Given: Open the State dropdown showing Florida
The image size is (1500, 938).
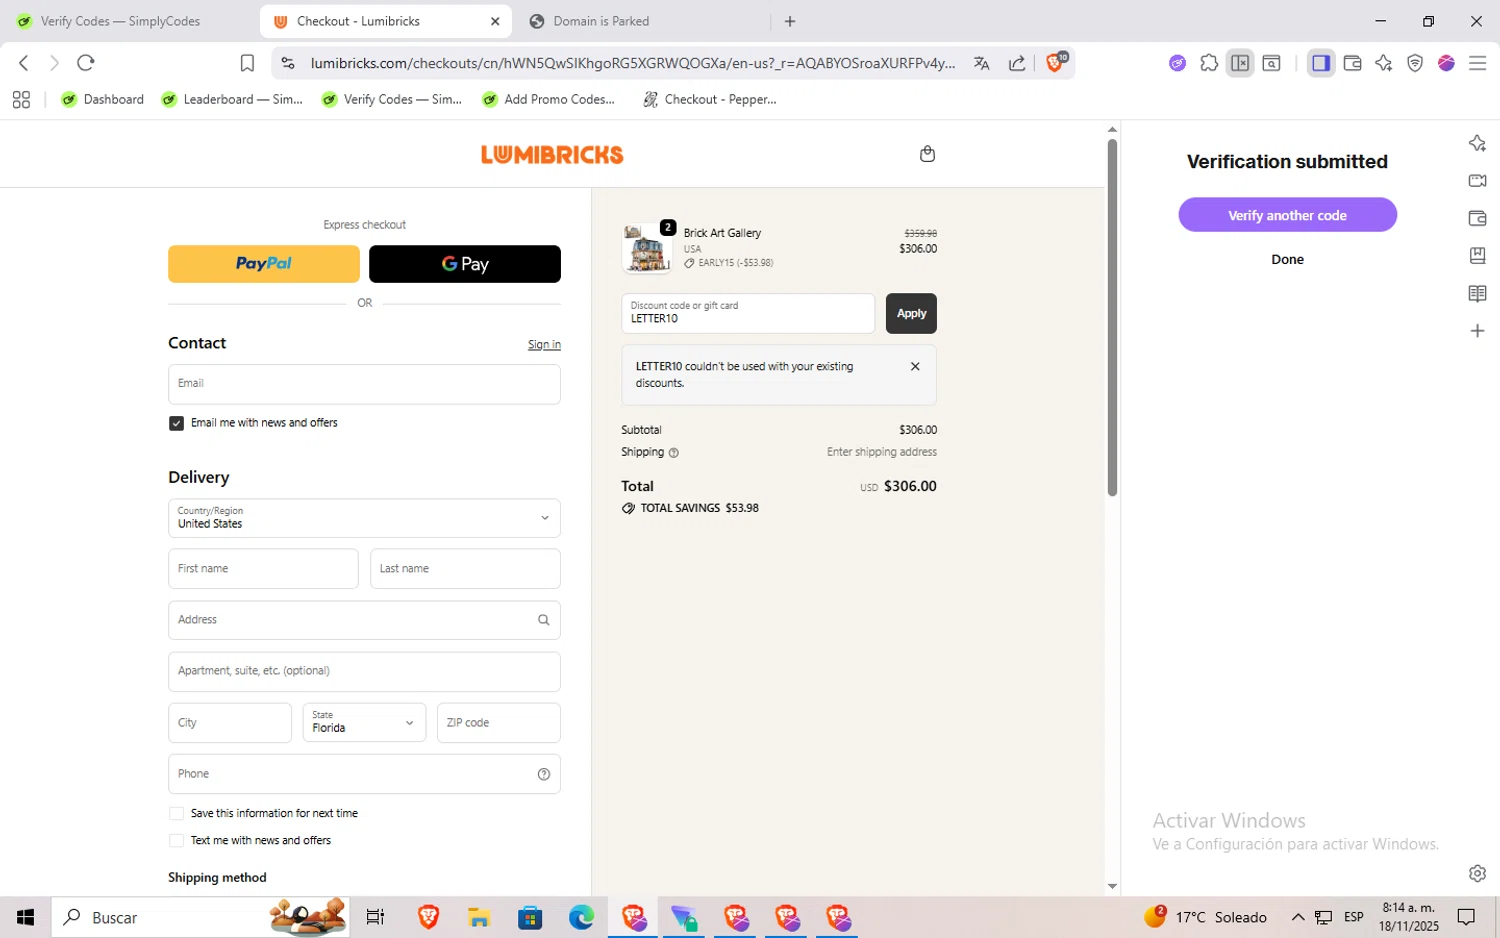Looking at the screenshot, I should tap(364, 722).
